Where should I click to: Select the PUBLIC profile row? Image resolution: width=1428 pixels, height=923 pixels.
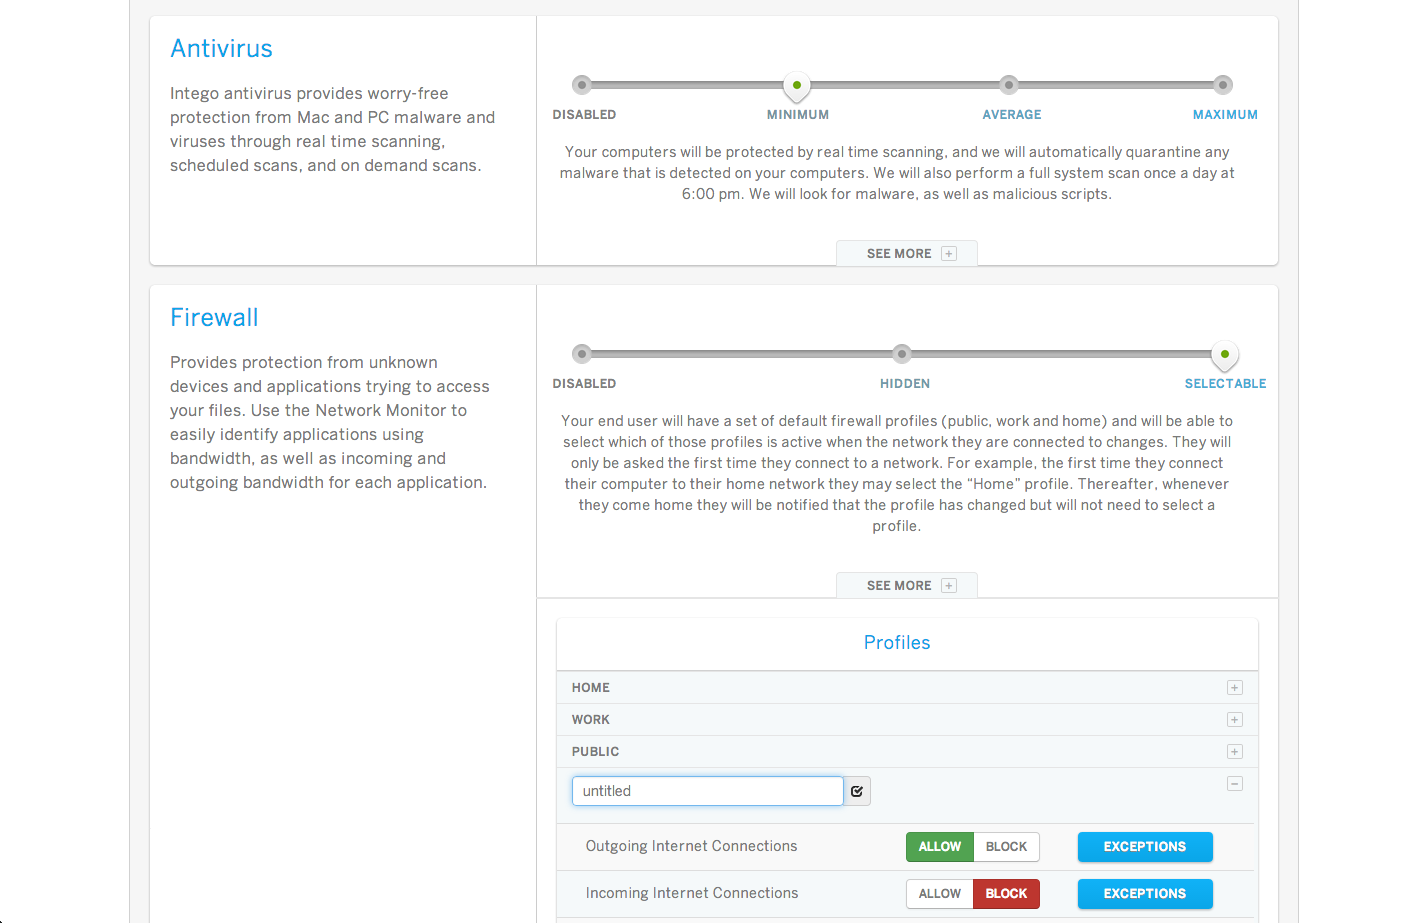pos(907,752)
